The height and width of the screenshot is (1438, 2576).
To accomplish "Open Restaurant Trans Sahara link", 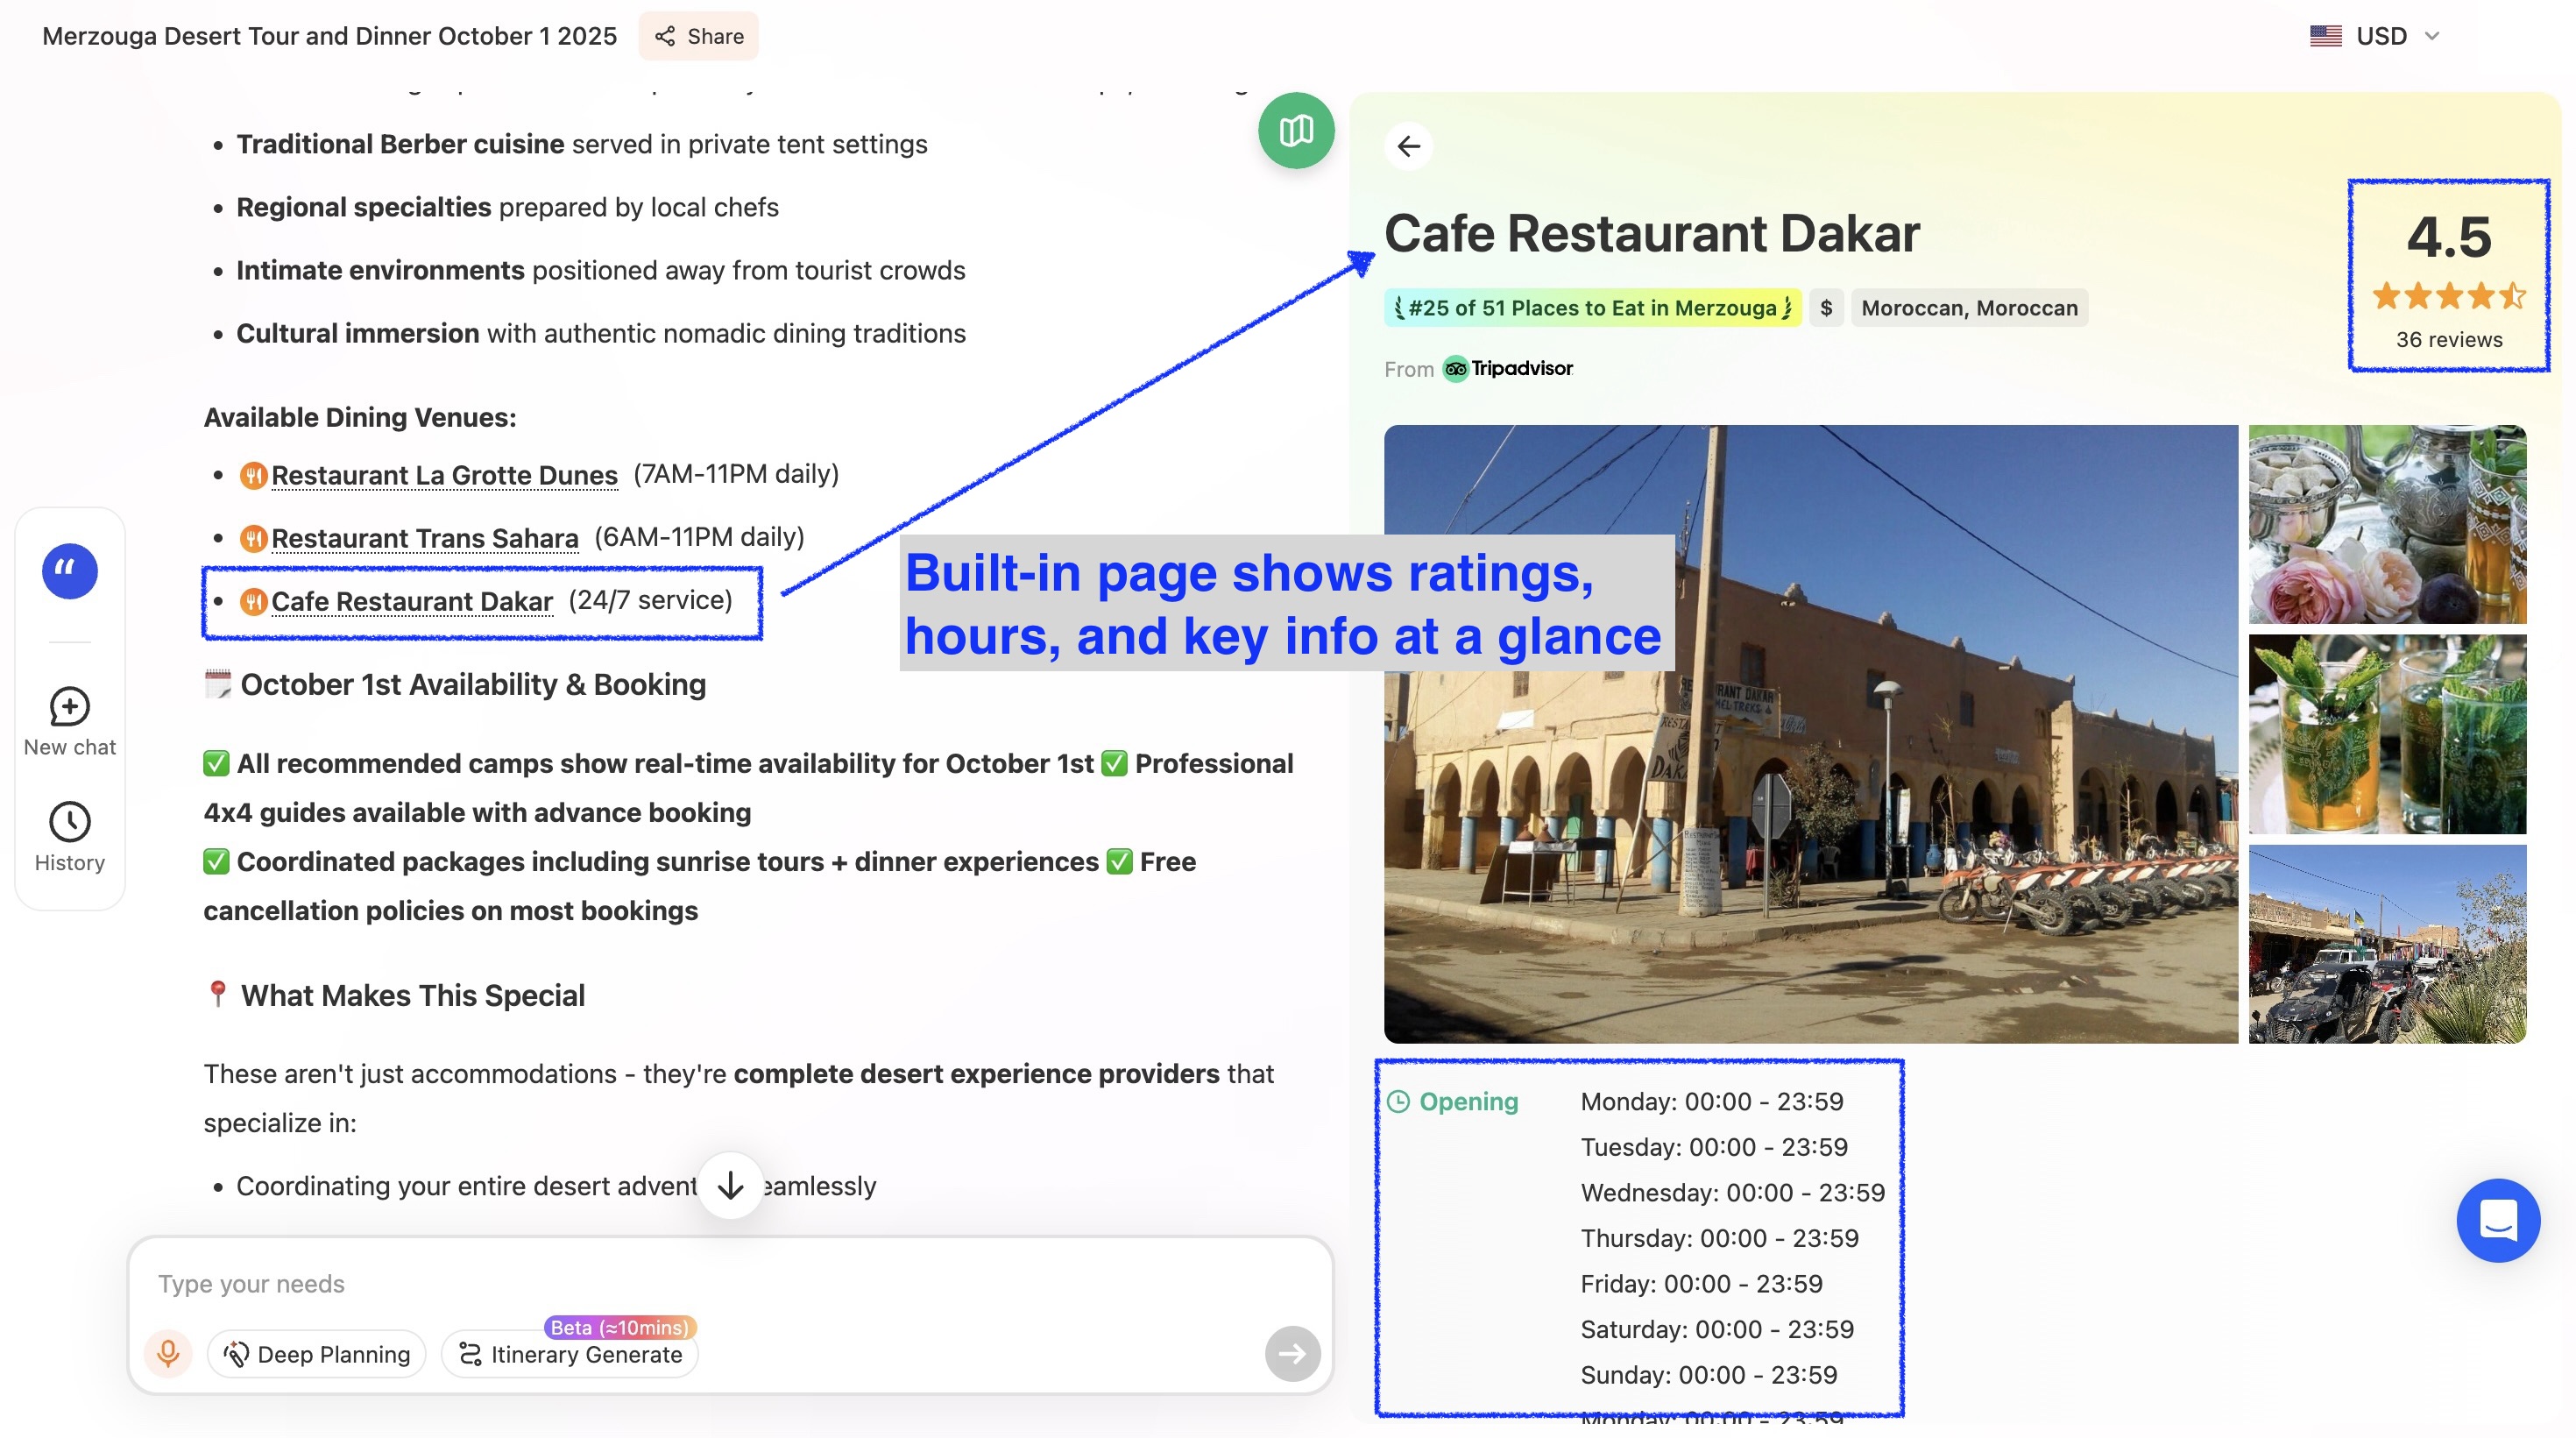I will click(x=425, y=538).
